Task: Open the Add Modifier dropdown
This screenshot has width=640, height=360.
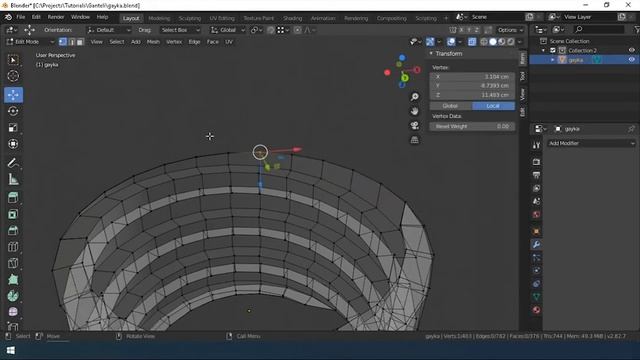Action: click(591, 143)
